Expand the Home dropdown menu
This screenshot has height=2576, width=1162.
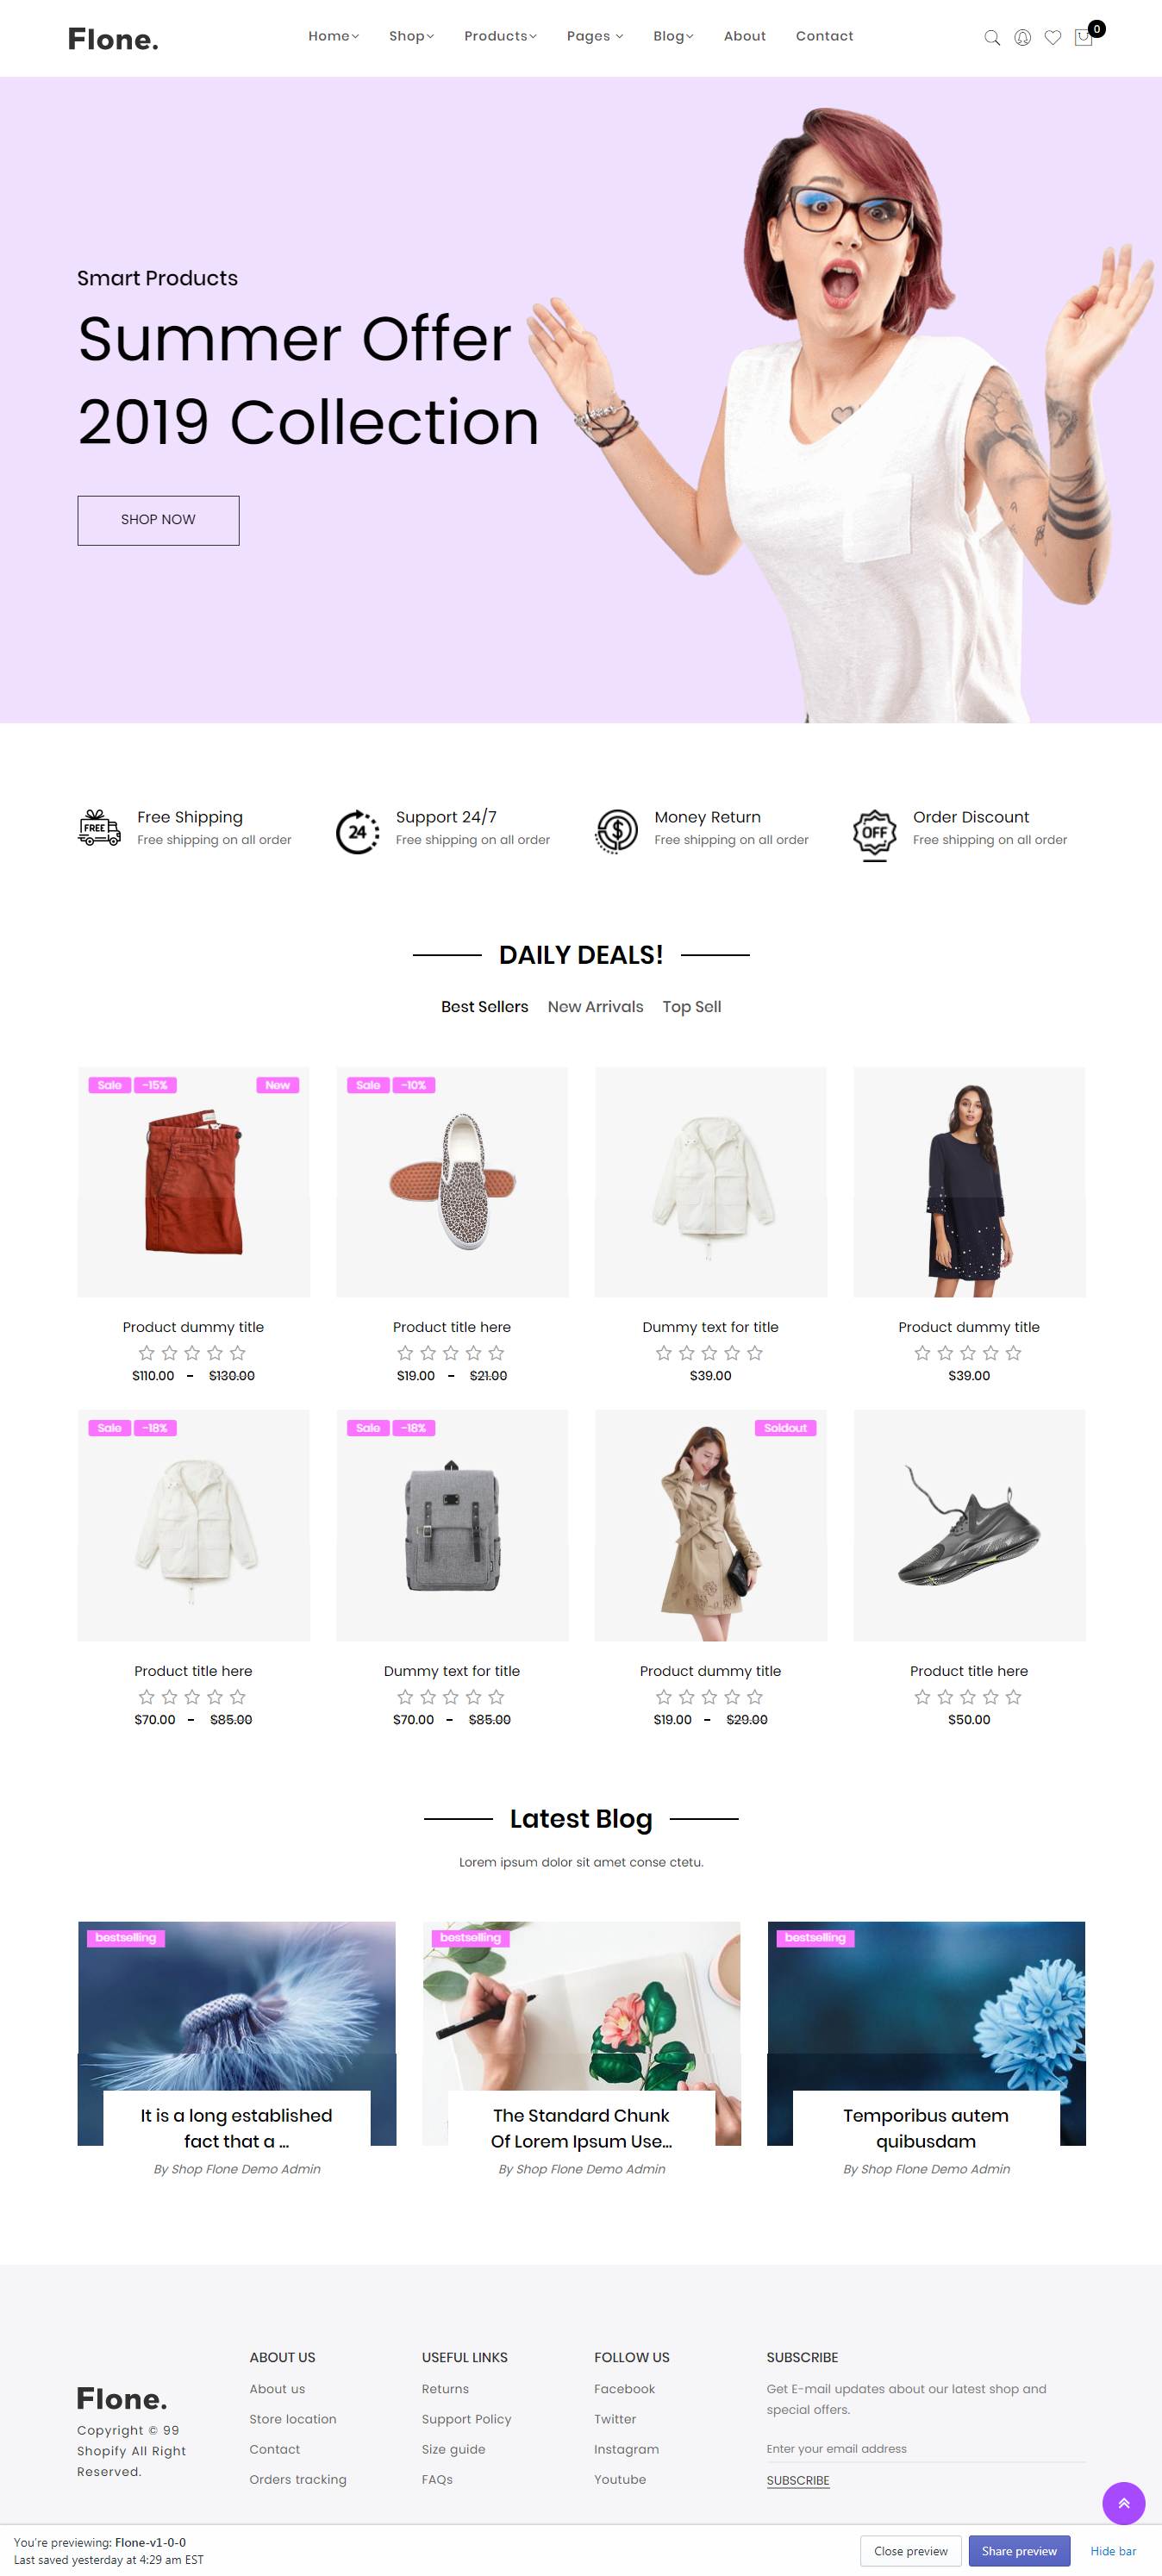(x=333, y=36)
